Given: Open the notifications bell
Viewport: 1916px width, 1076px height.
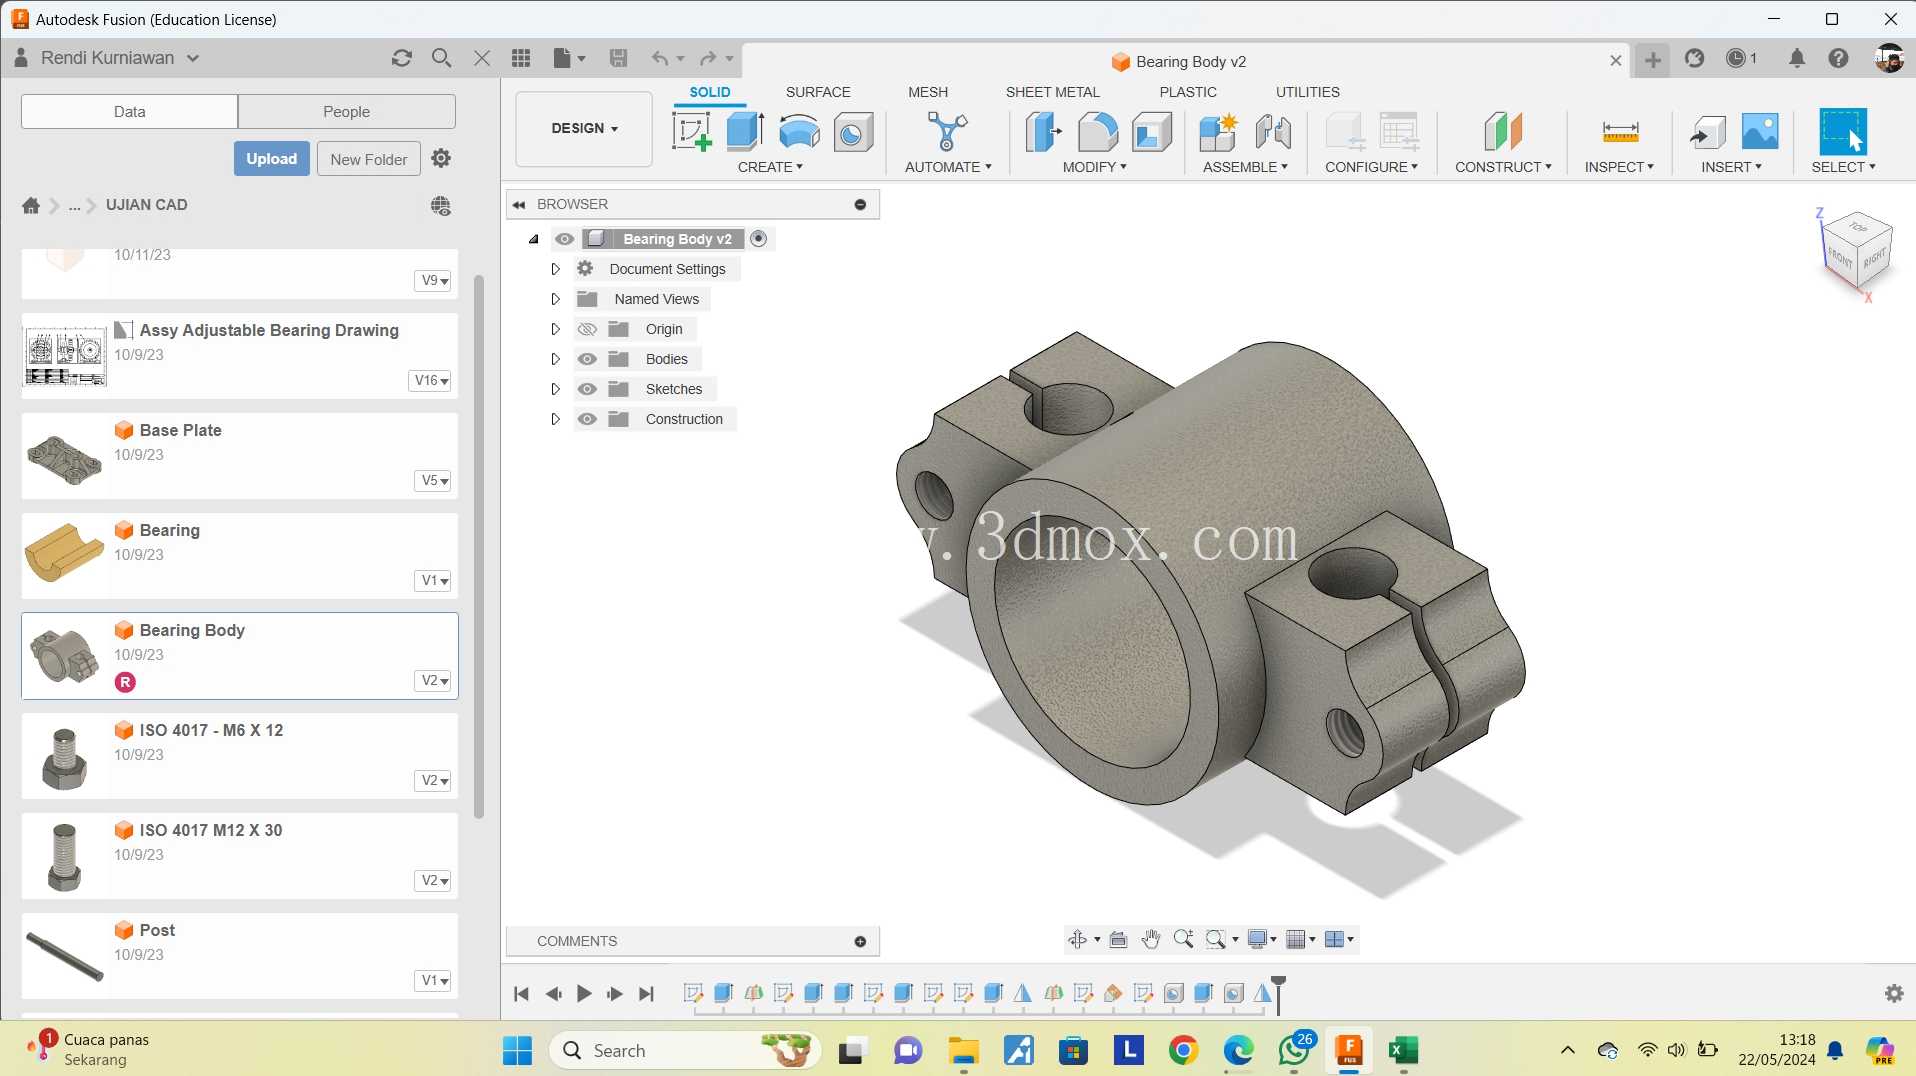Looking at the screenshot, I should (1797, 58).
